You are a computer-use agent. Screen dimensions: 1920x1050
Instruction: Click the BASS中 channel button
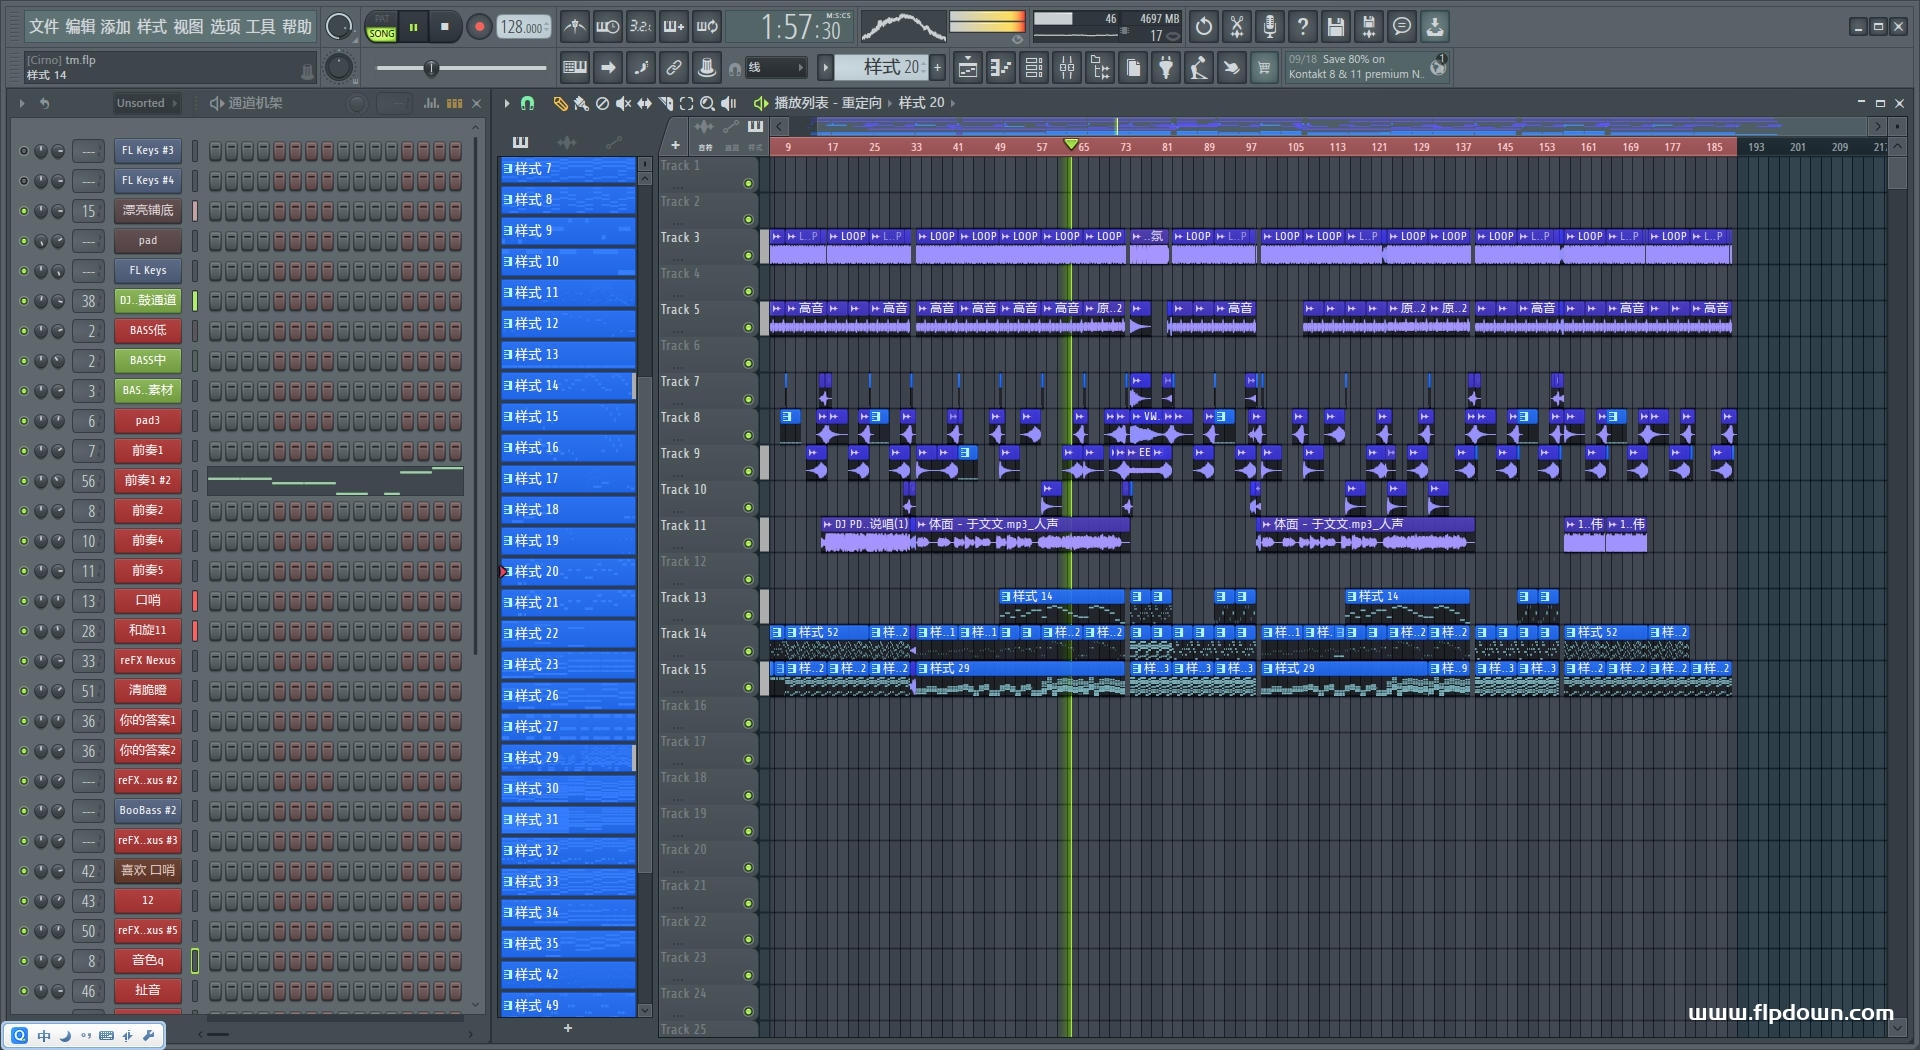pos(147,361)
